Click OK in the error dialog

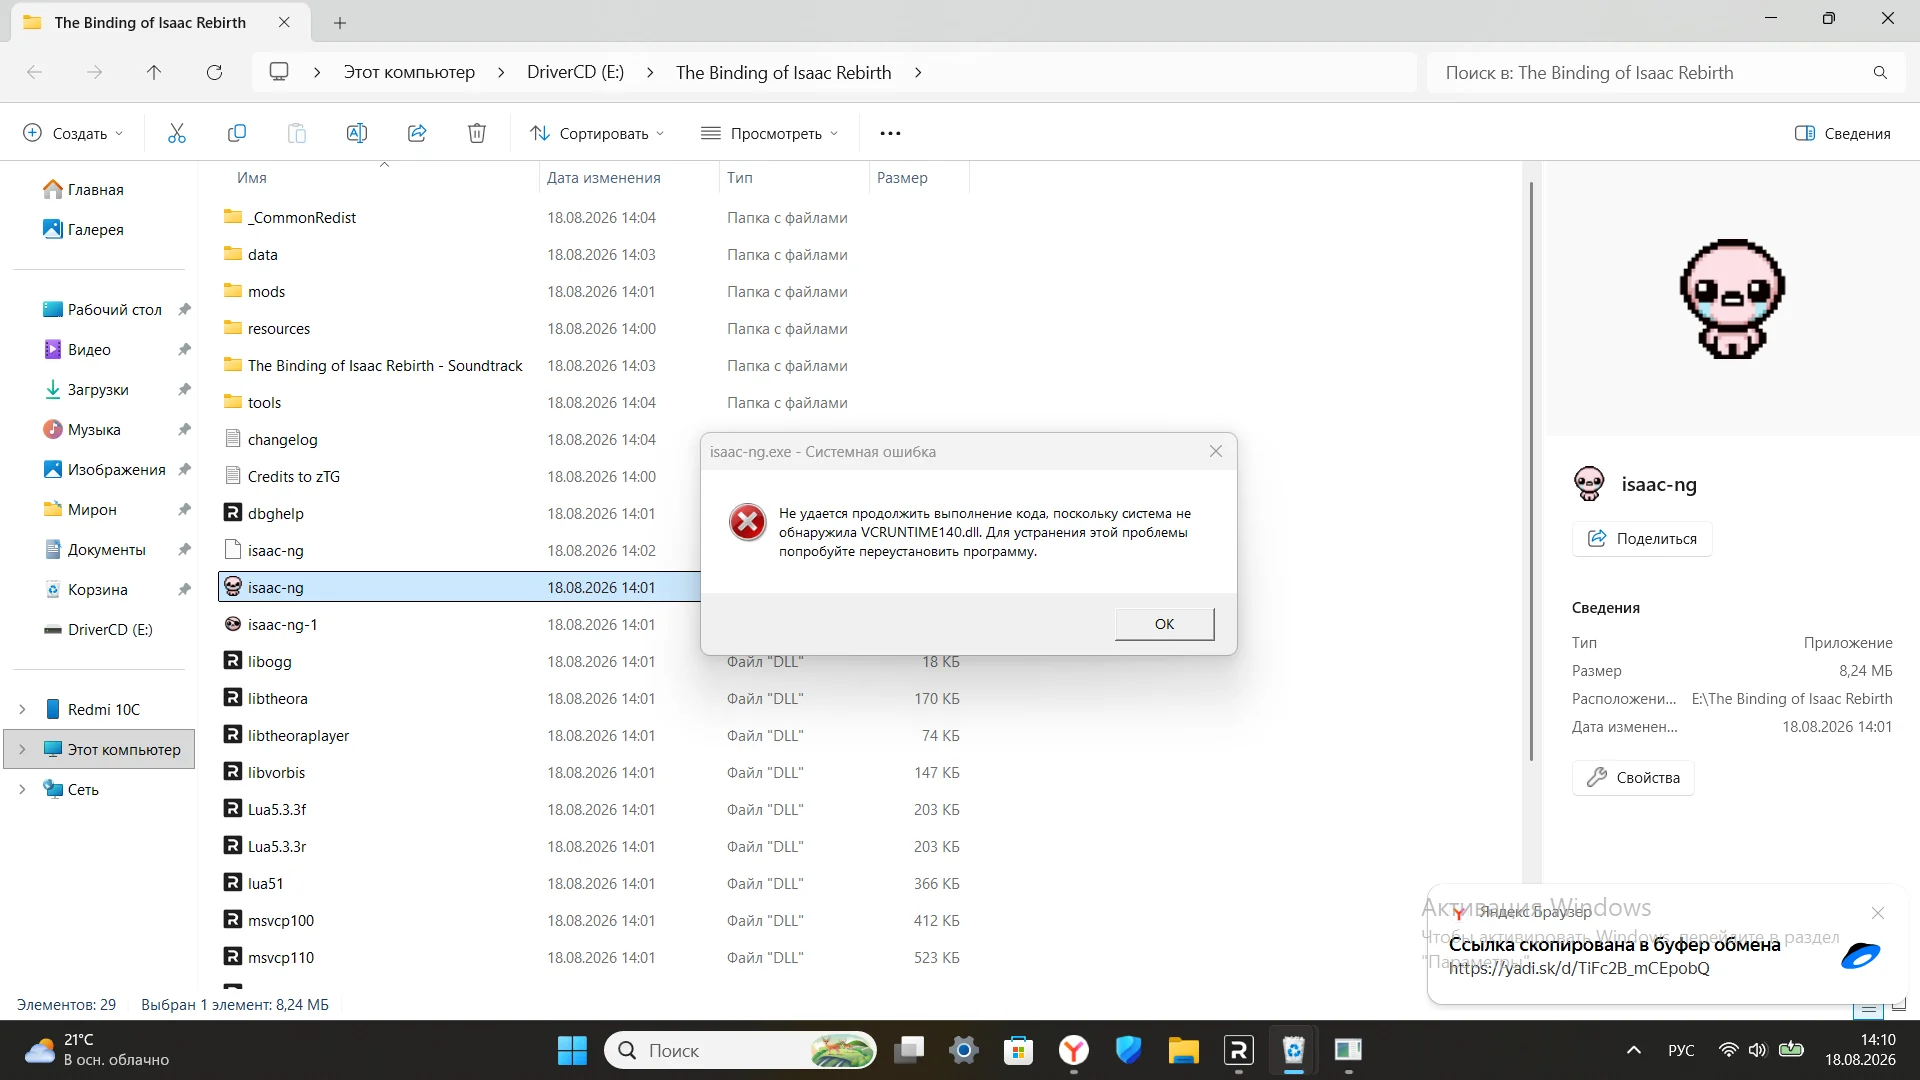tap(1165, 624)
